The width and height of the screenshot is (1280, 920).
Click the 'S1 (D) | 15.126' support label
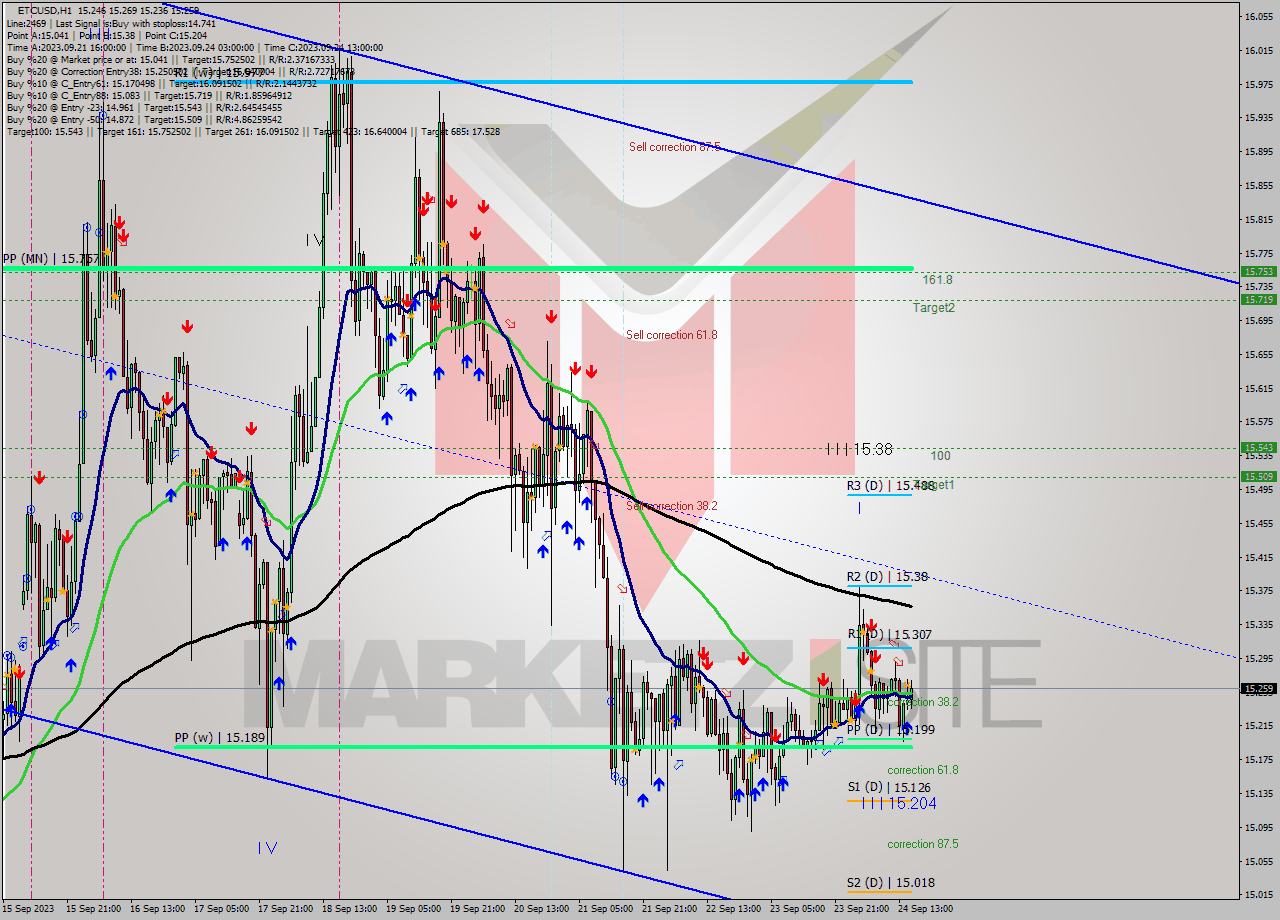point(888,787)
